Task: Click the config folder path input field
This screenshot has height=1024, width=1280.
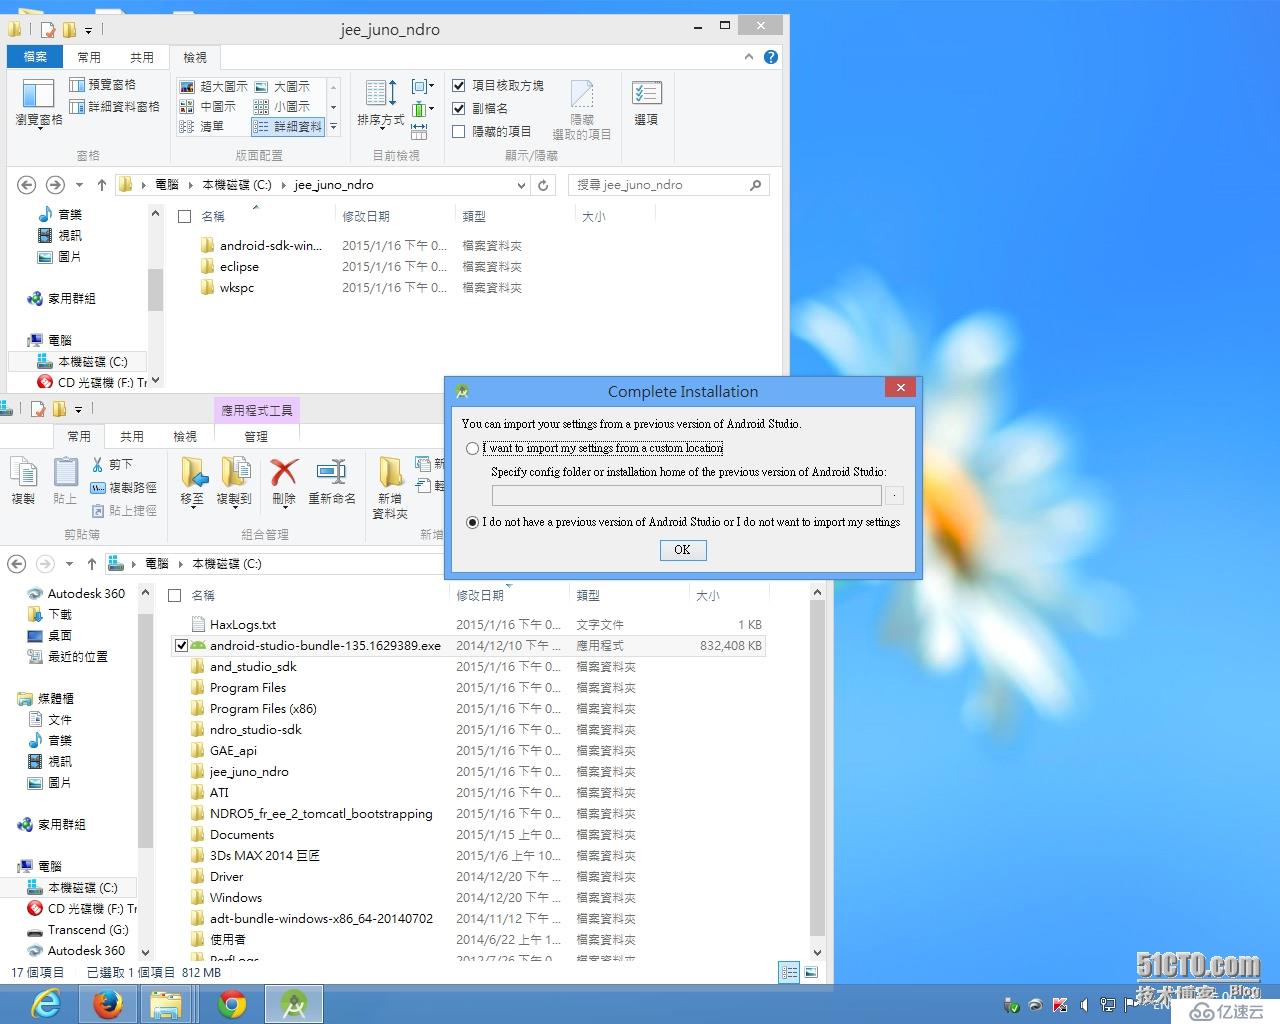Action: tap(687, 495)
